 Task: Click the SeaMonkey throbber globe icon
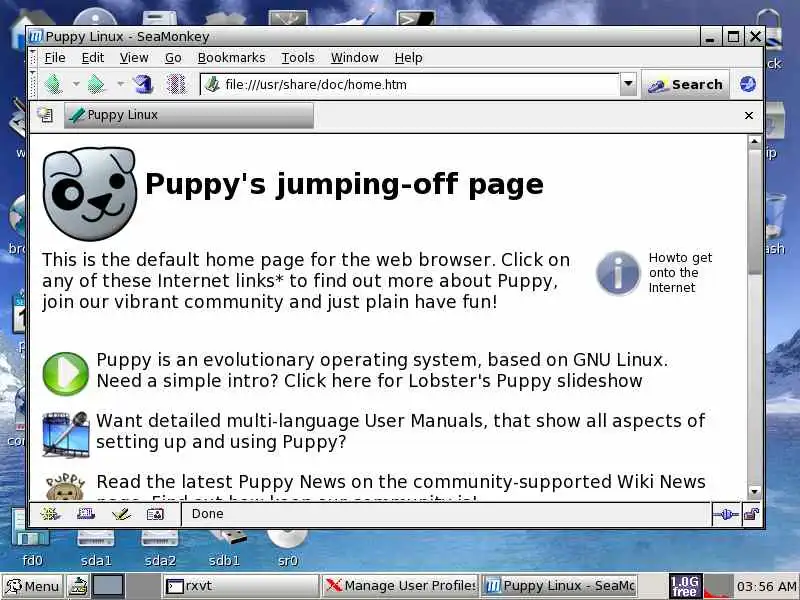748,84
